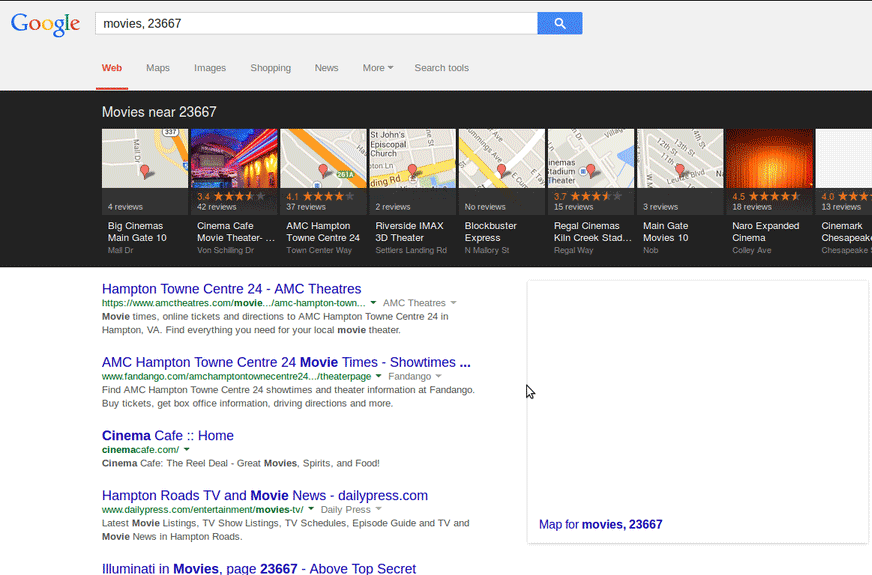
Task: Click the Big Cinemas Main Gate 10 title
Action: pos(137,232)
